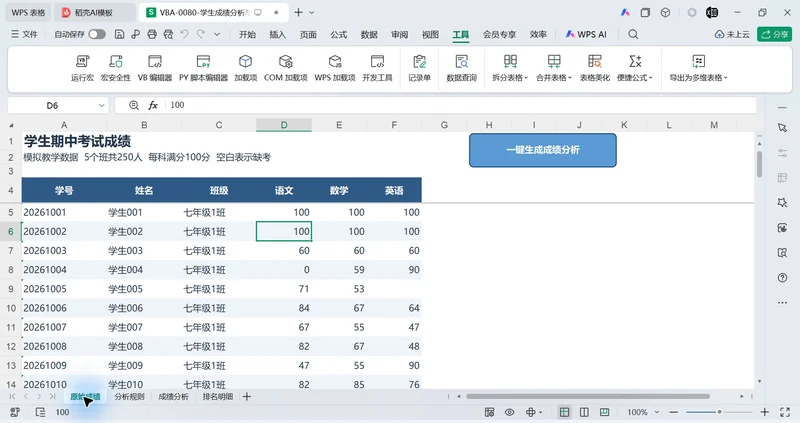Screen dimensions: 800x423
Task: Click the 一键生成成绩分析 button
Action: 543,150
